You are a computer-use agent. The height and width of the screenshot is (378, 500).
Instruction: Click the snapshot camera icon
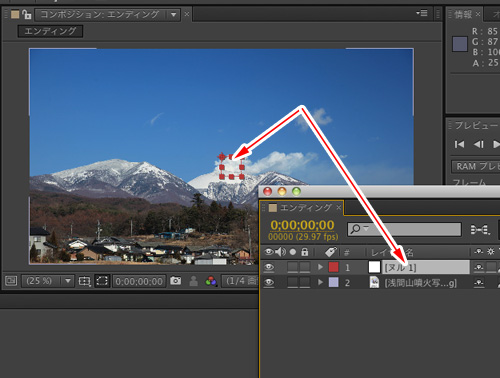tap(175, 281)
